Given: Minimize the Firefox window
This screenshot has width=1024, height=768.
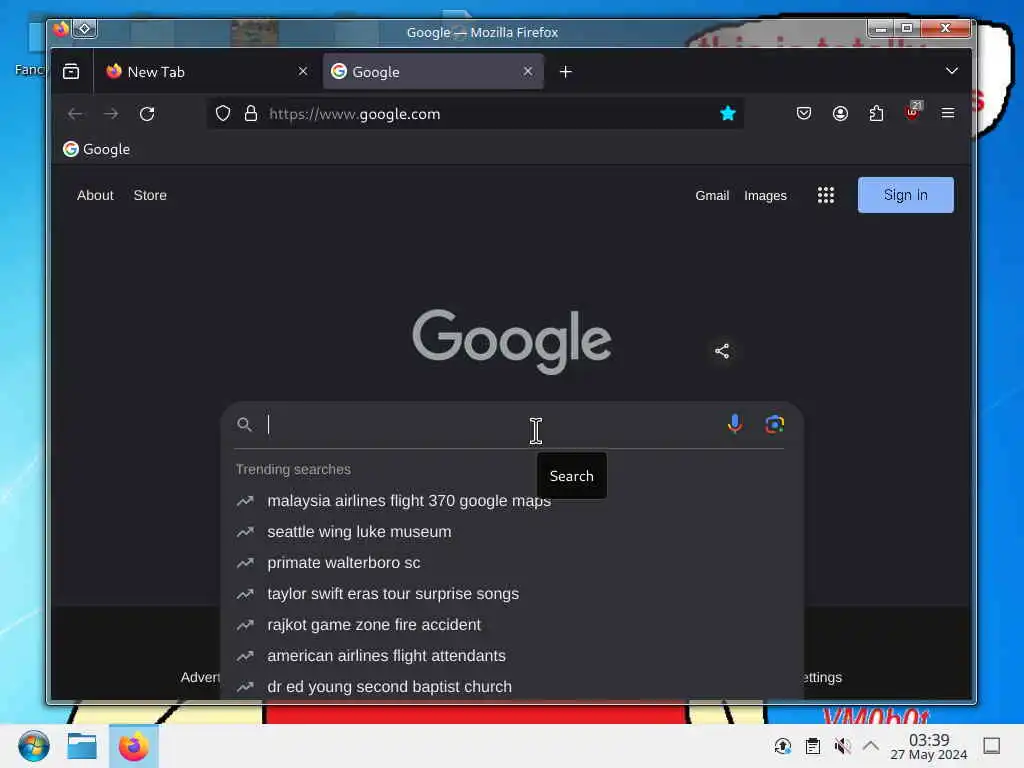Looking at the screenshot, I should [x=881, y=28].
